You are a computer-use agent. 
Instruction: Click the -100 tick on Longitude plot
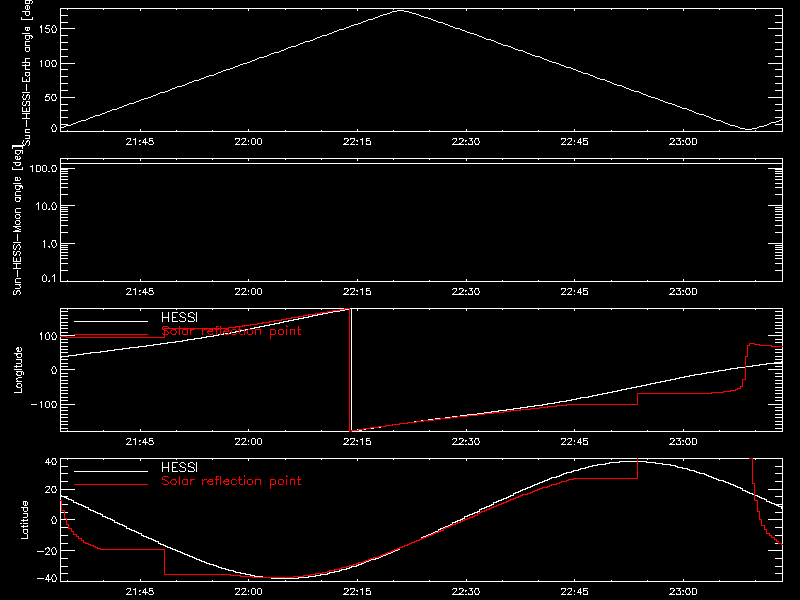[x=43, y=404]
